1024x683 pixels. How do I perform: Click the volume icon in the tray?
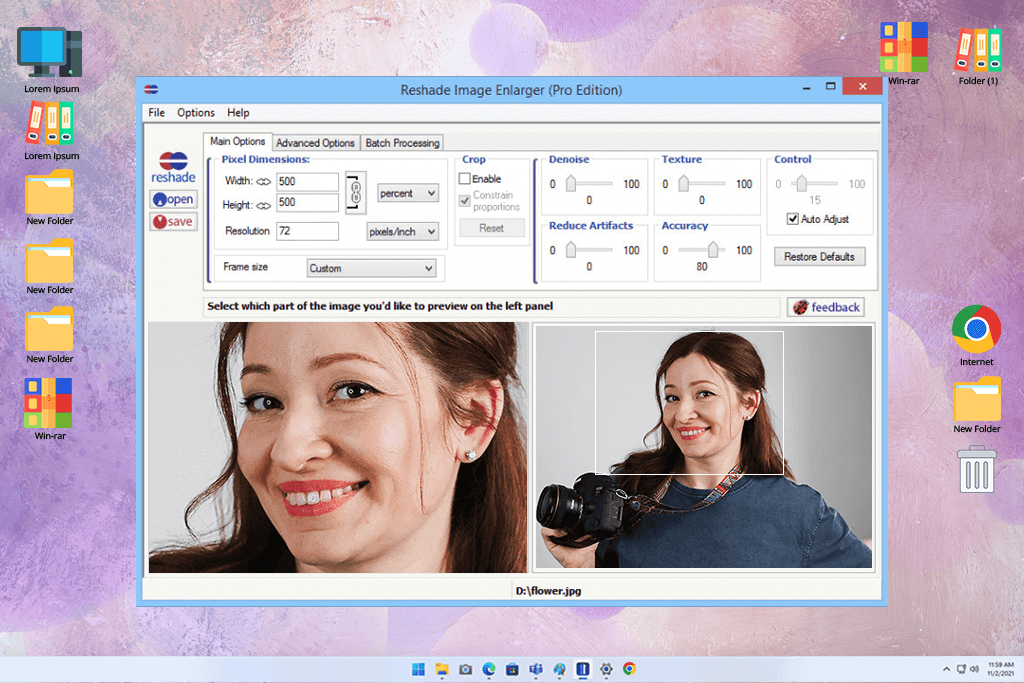click(x=974, y=669)
